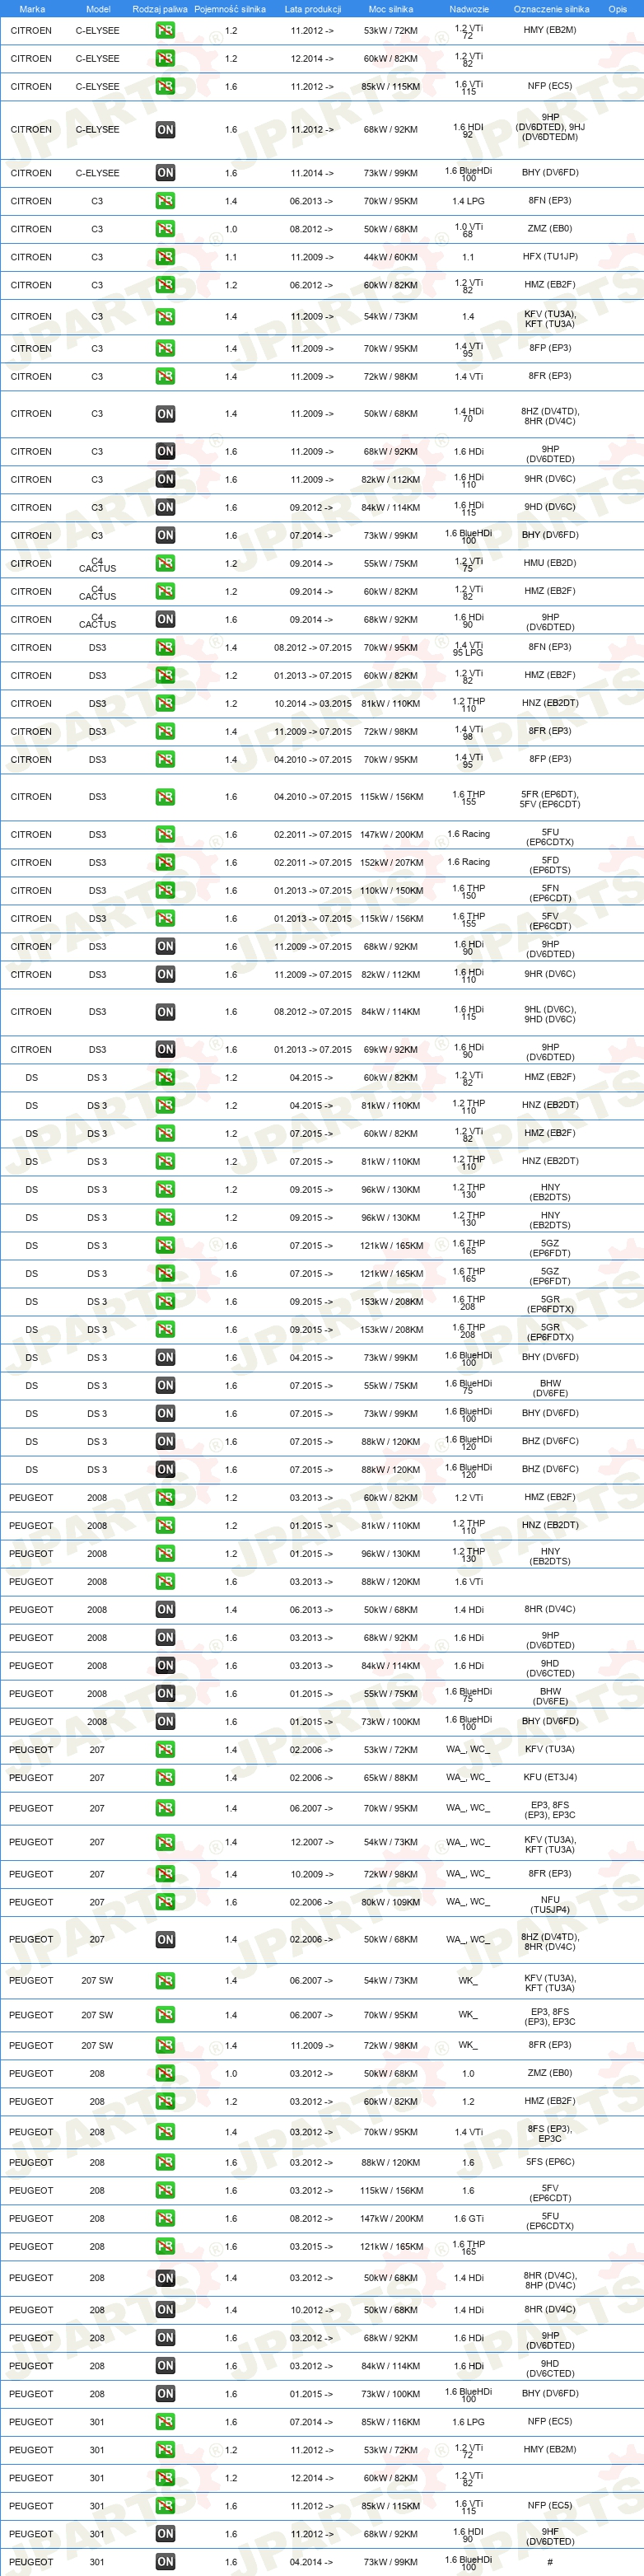Click the Oznaczenie silnika column header
This screenshot has height=2576, width=644.
[551, 9]
